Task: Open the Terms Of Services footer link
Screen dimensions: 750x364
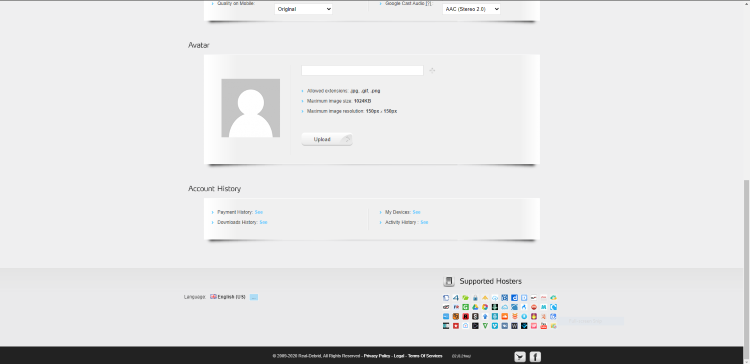Action: pos(425,356)
